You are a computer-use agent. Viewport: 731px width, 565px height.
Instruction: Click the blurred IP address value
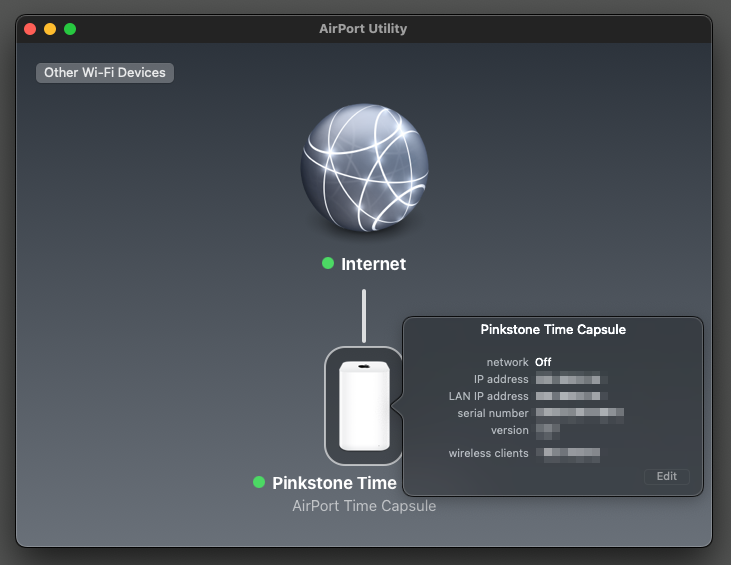coord(572,379)
